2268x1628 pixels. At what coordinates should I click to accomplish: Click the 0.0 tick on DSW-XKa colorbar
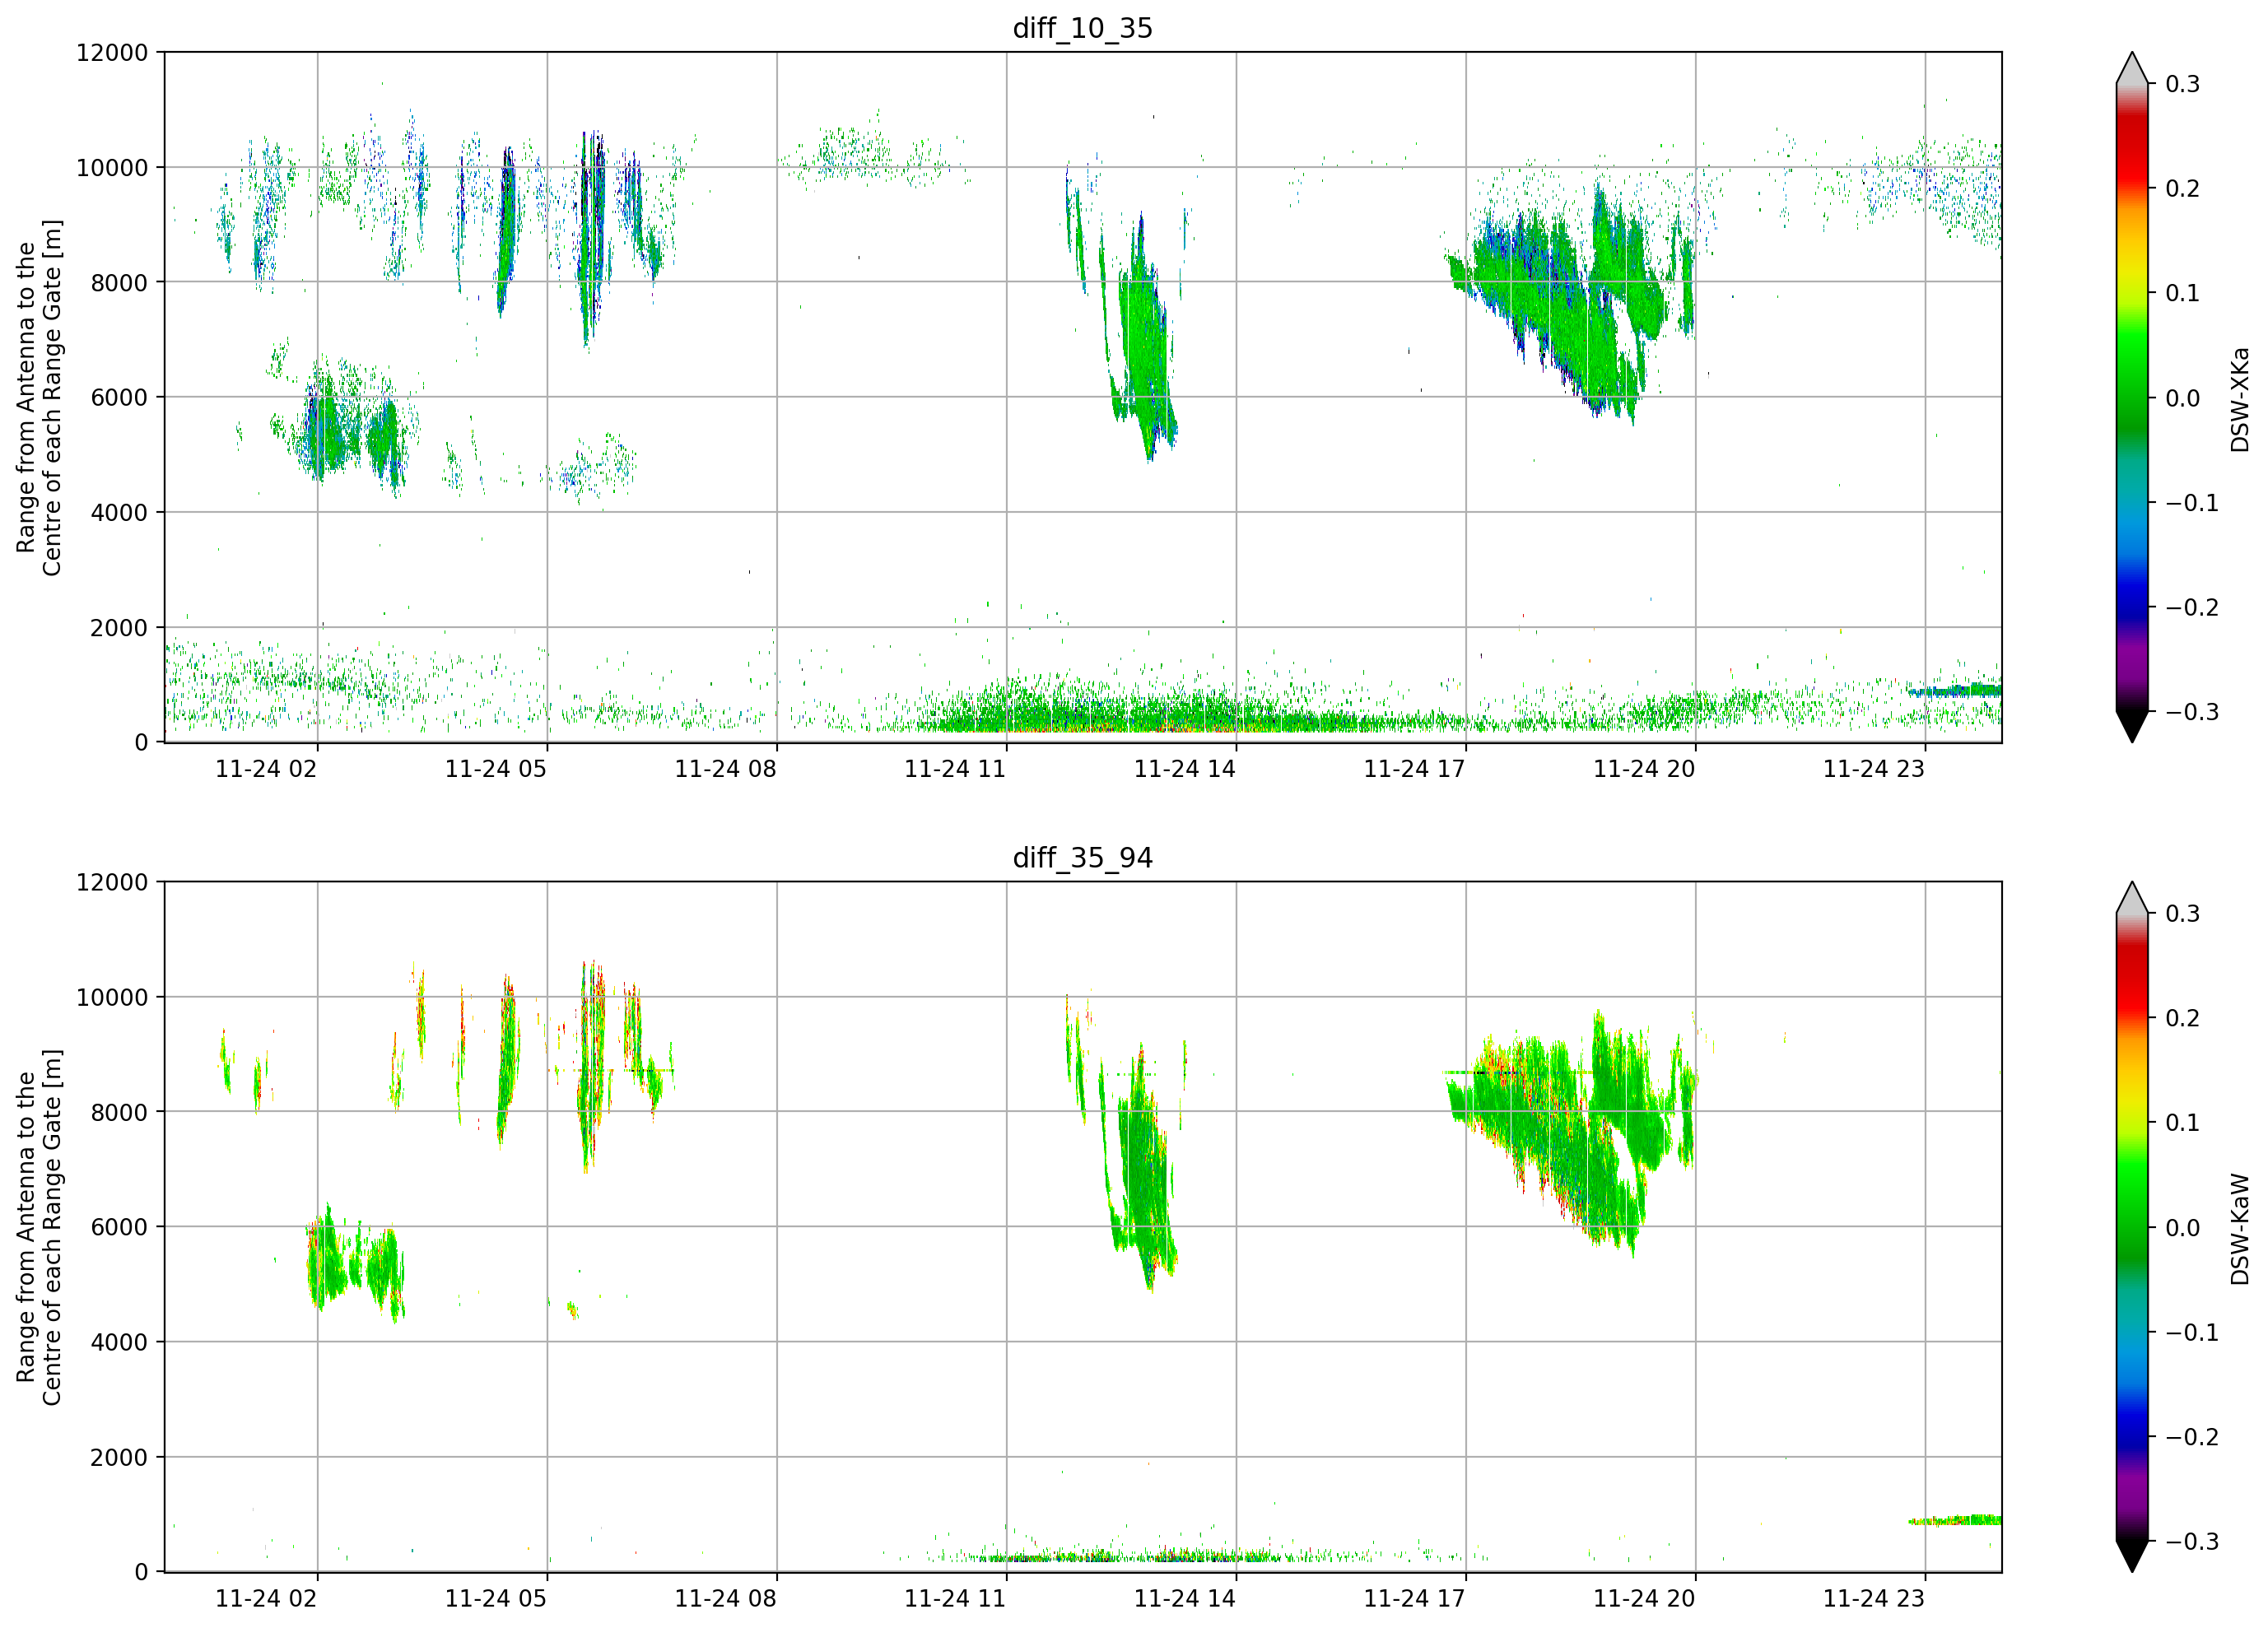coord(2183,398)
